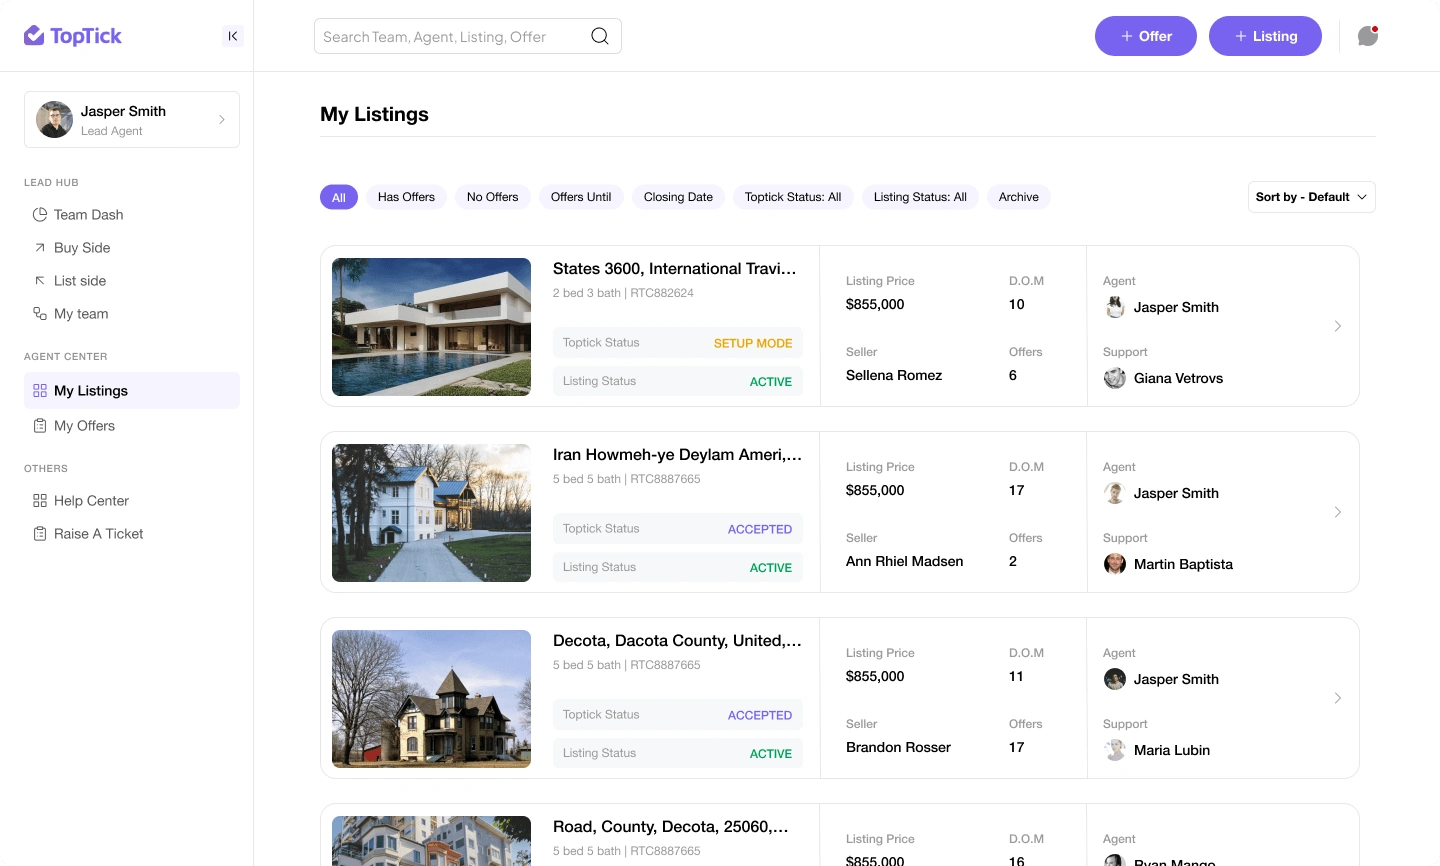Click support name Giana Vetrovs

click(1178, 378)
